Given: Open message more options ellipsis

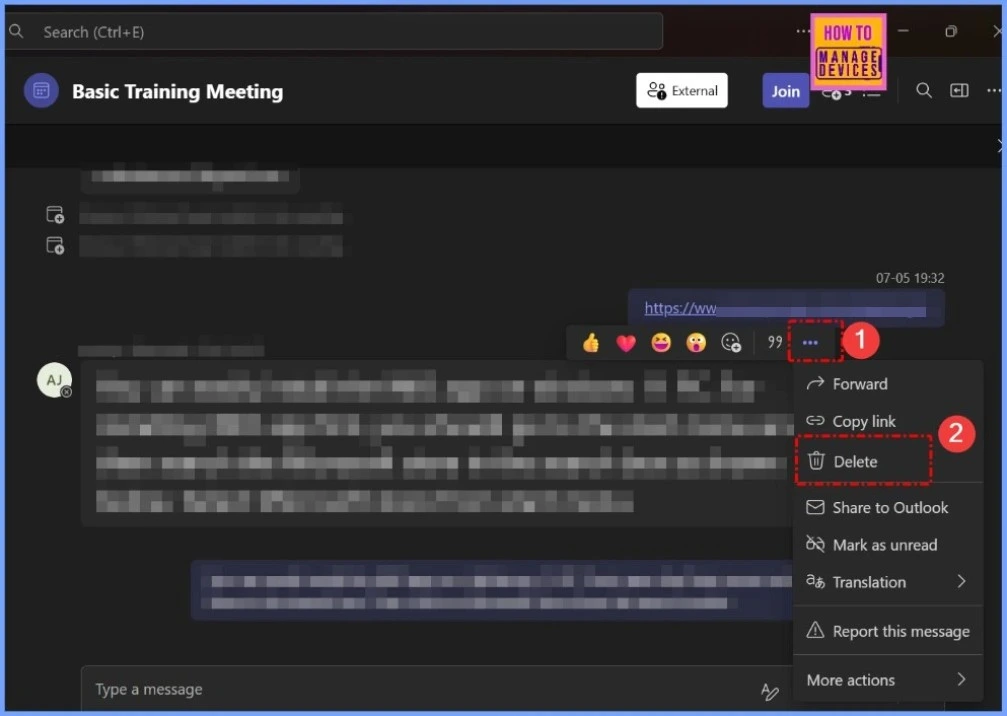Looking at the screenshot, I should pyautogui.click(x=810, y=343).
